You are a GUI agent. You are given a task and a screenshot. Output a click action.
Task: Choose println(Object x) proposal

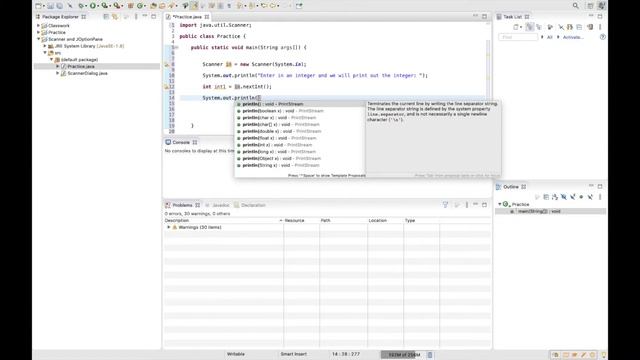click(x=300, y=158)
